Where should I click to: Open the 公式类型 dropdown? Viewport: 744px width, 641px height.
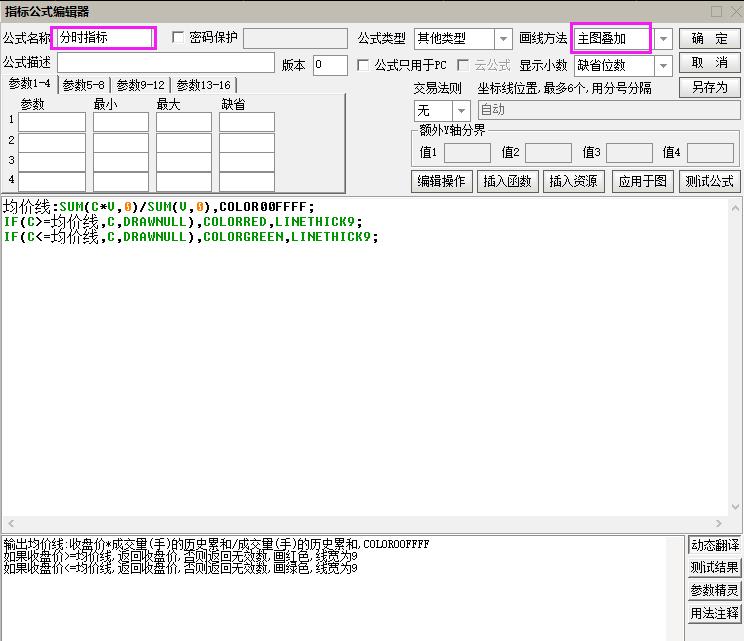point(504,39)
